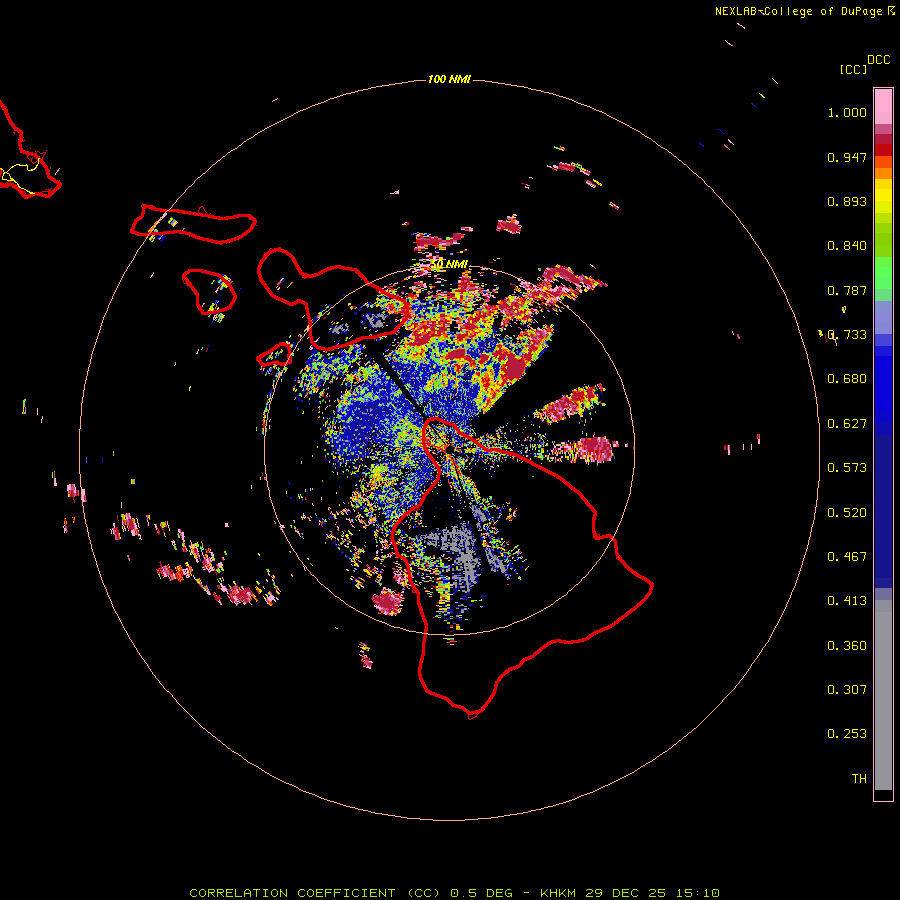Click the 0.947 scale value
The height and width of the screenshot is (900, 900).
pos(847,157)
